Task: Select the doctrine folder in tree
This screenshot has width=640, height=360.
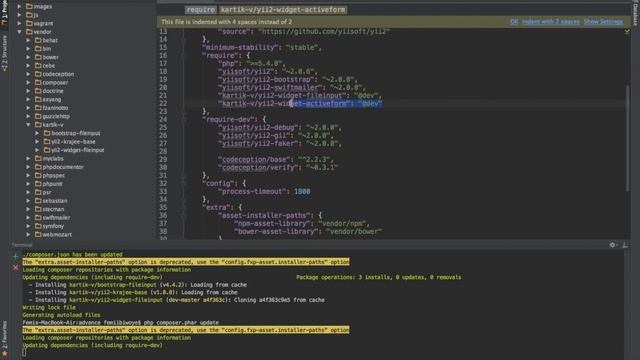Action: click(x=53, y=91)
